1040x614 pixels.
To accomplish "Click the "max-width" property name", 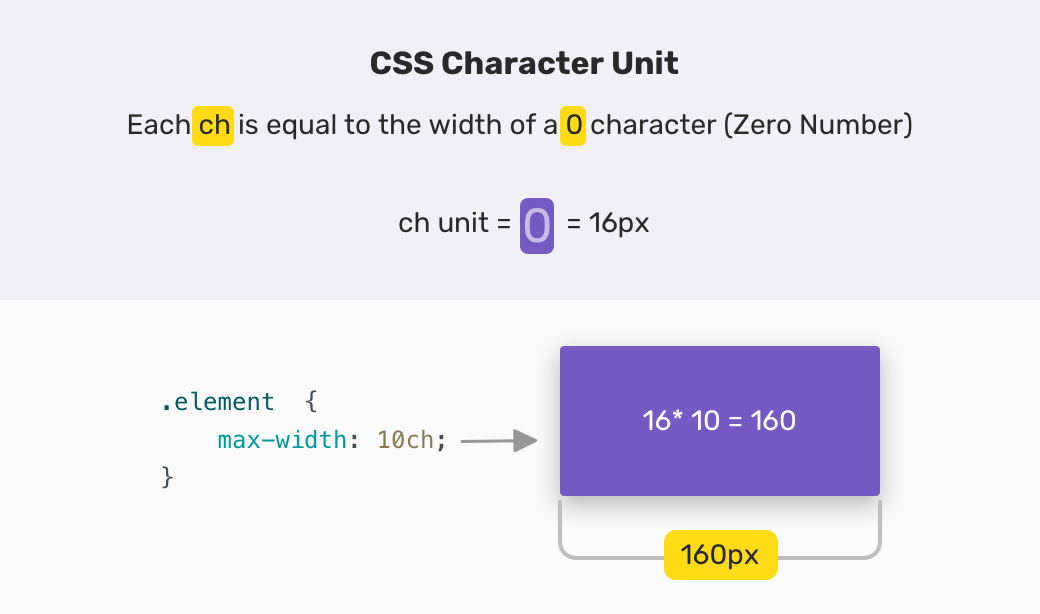I will point(282,440).
